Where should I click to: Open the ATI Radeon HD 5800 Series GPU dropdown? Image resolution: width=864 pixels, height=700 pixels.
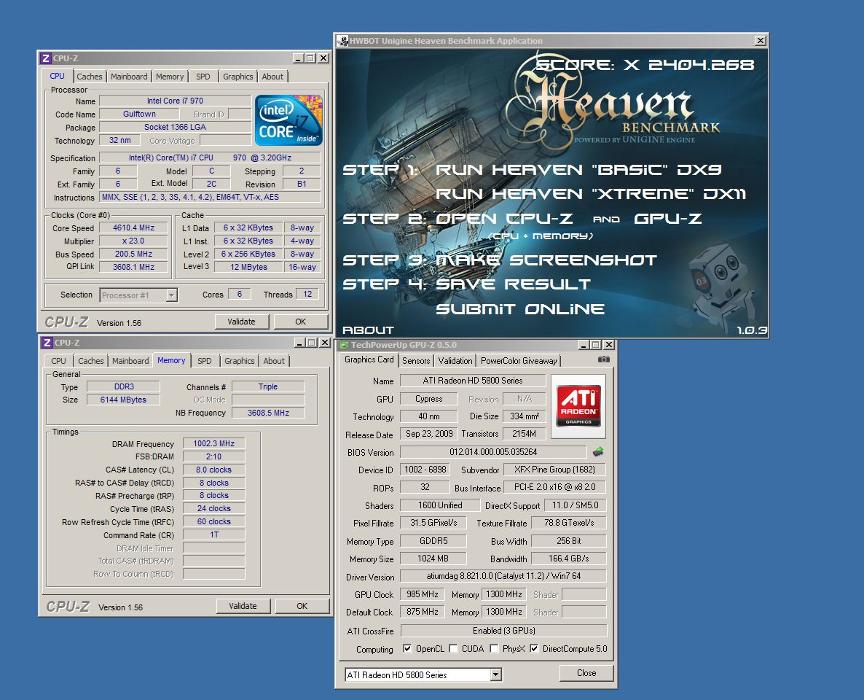click(495, 675)
